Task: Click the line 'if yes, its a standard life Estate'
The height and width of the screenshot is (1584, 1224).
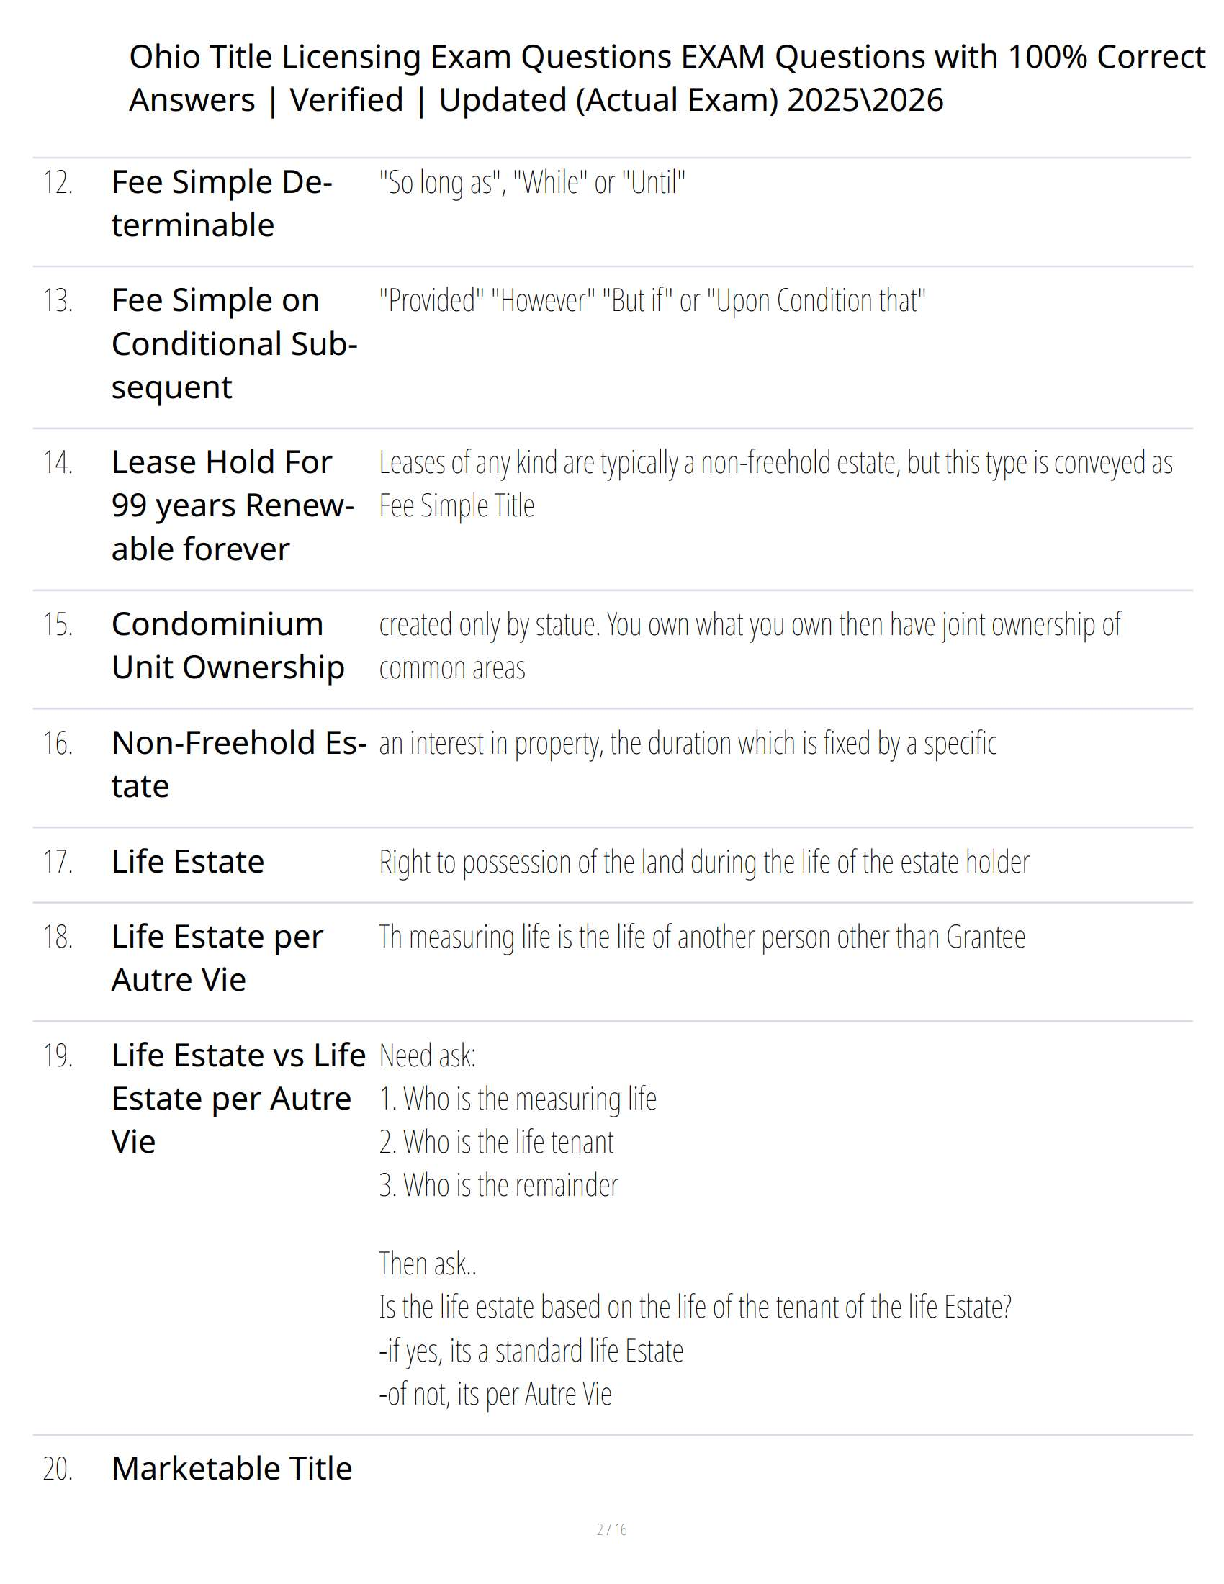Action: coord(531,1351)
